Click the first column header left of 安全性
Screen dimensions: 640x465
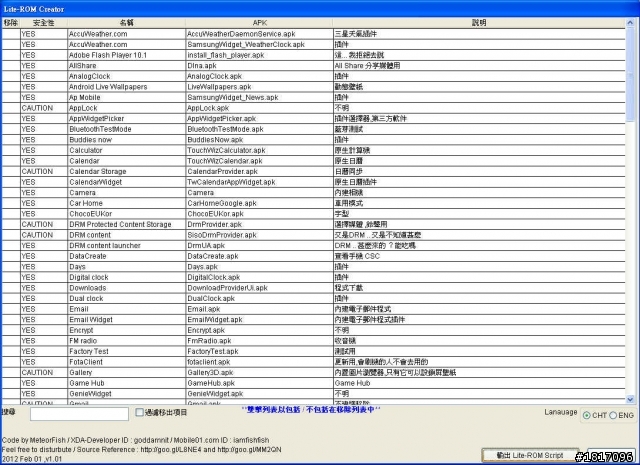[x=11, y=23]
